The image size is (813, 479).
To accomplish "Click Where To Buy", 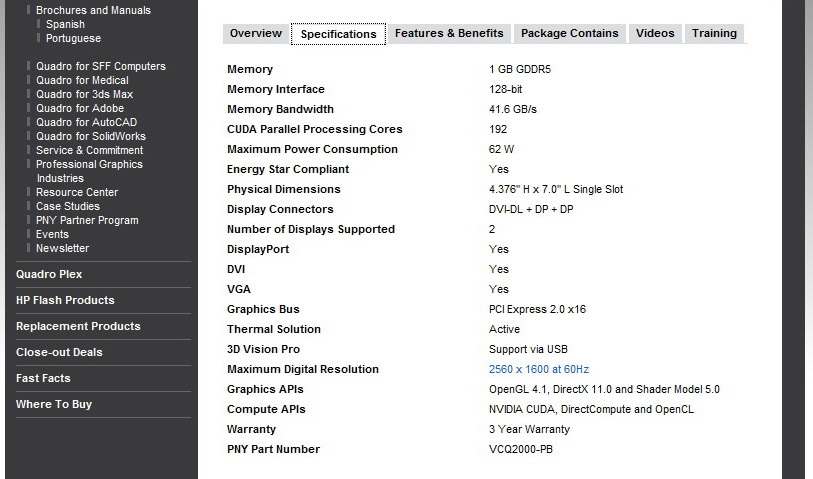I will pyautogui.click(x=54, y=404).
